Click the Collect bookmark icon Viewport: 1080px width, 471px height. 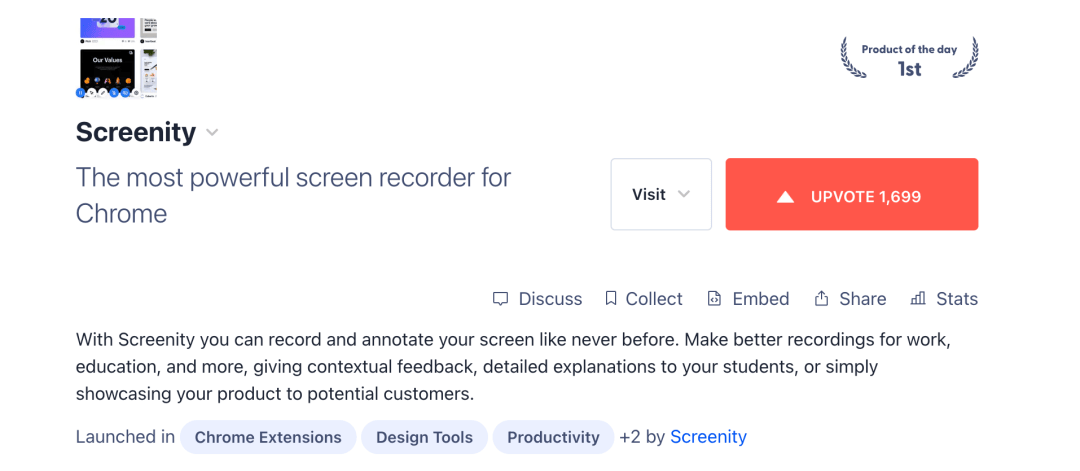pyautogui.click(x=611, y=299)
